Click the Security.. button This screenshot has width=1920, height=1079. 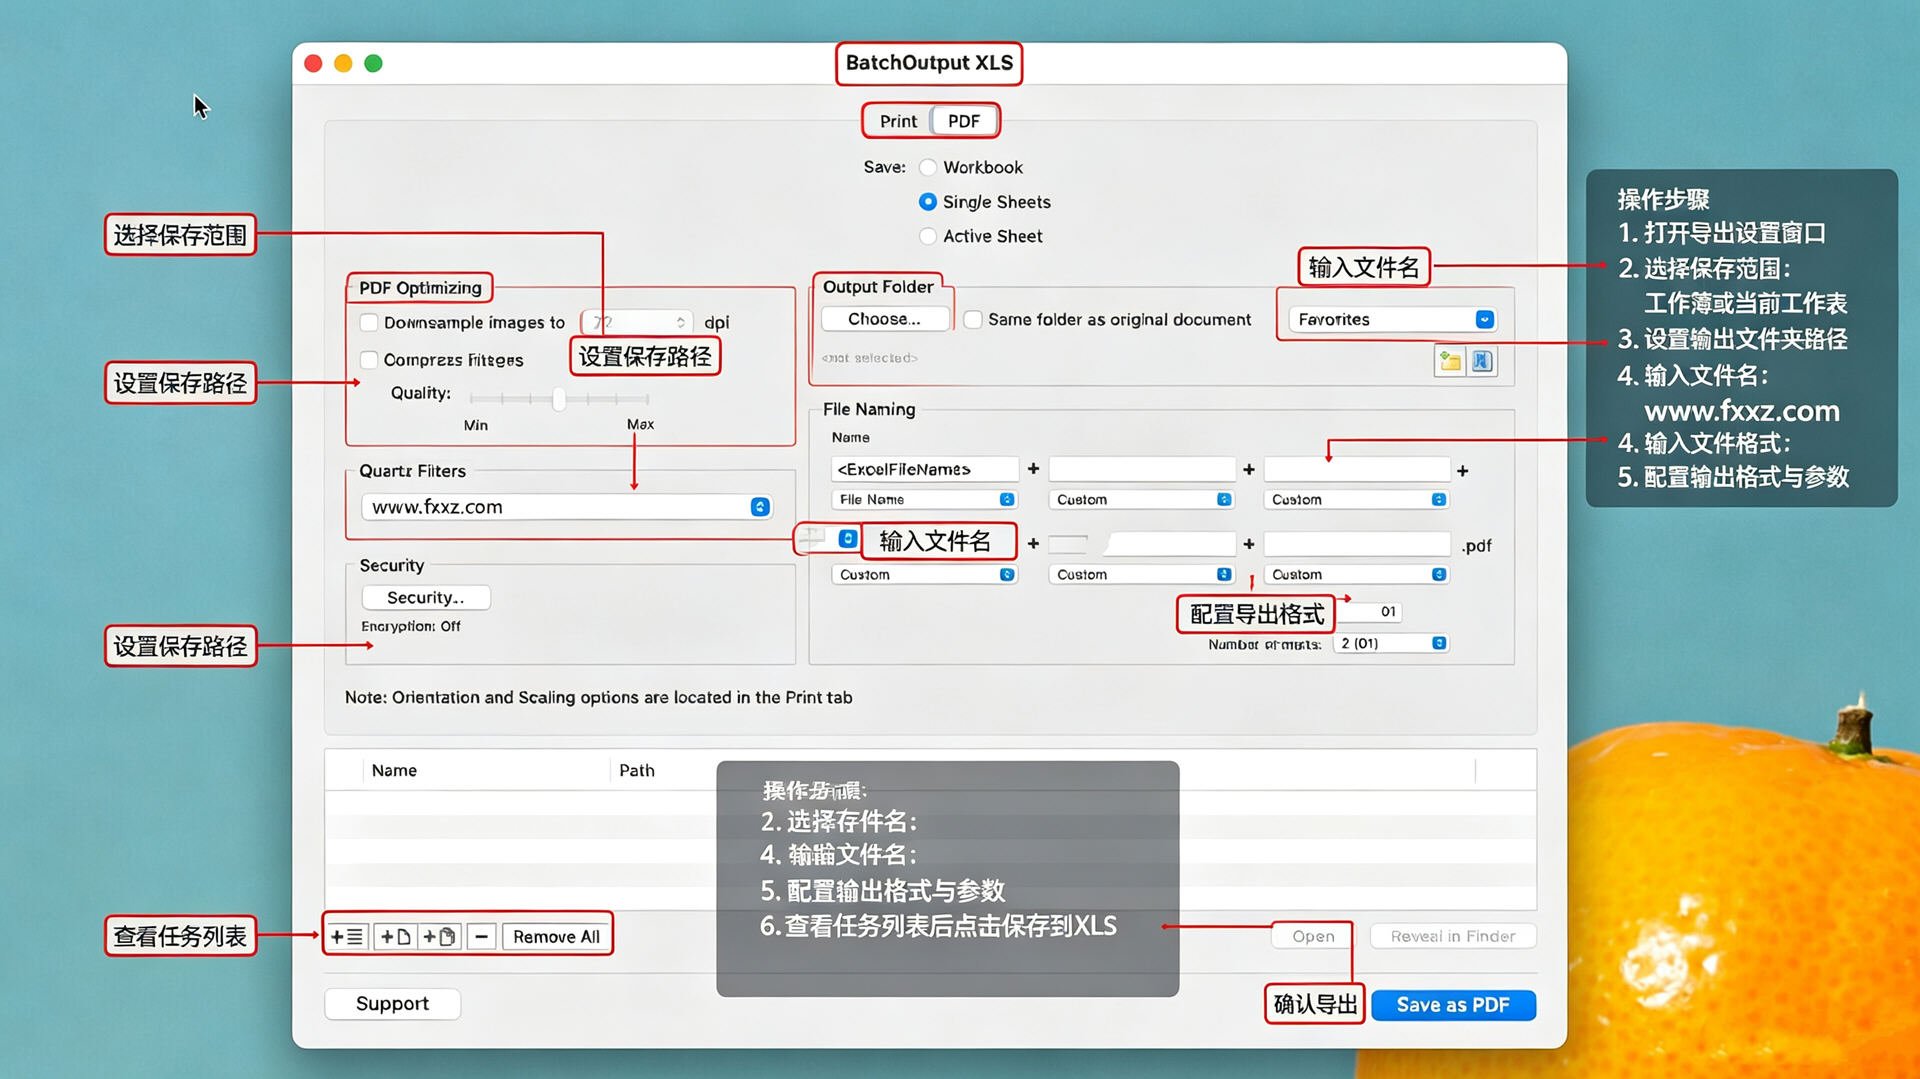(425, 597)
